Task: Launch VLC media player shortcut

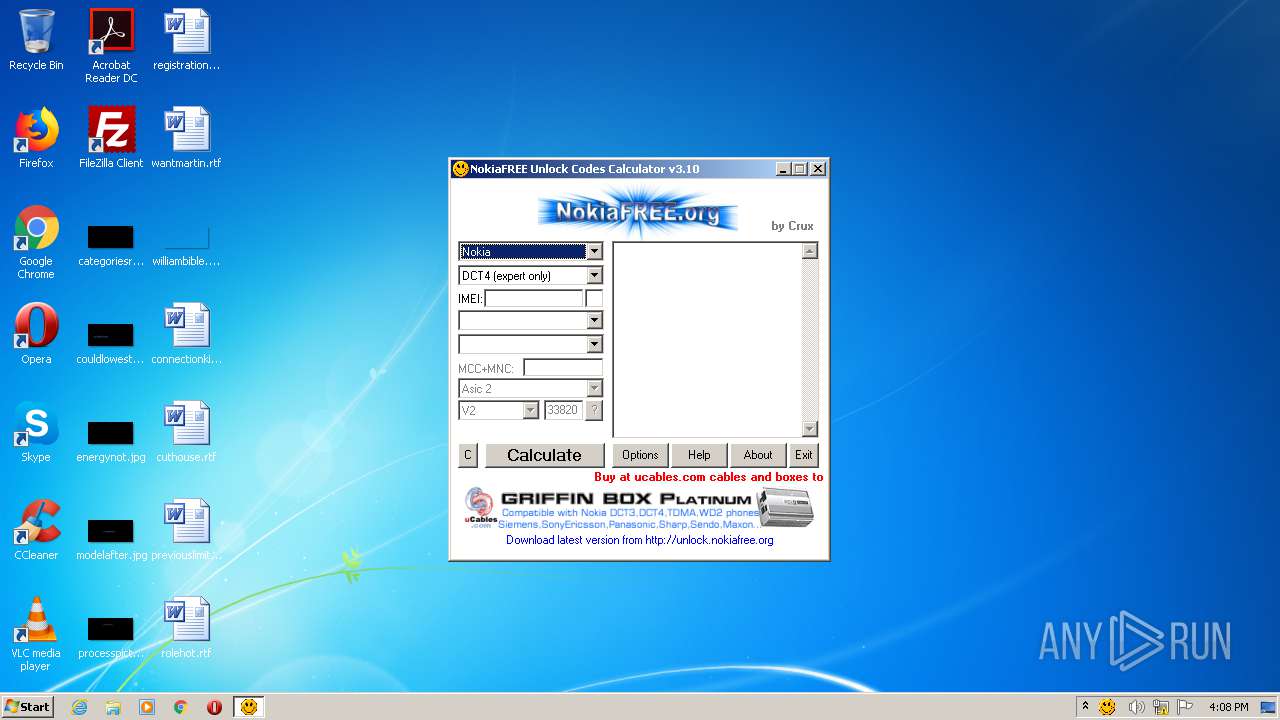Action: [36, 634]
